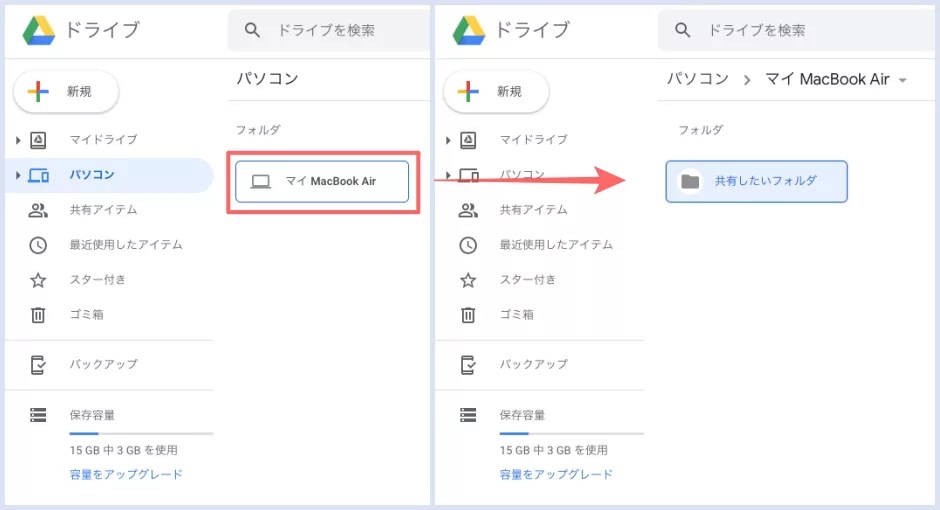Open バックアップ phone icon in right sidebar
Screen dimensions: 940x510
(468, 364)
